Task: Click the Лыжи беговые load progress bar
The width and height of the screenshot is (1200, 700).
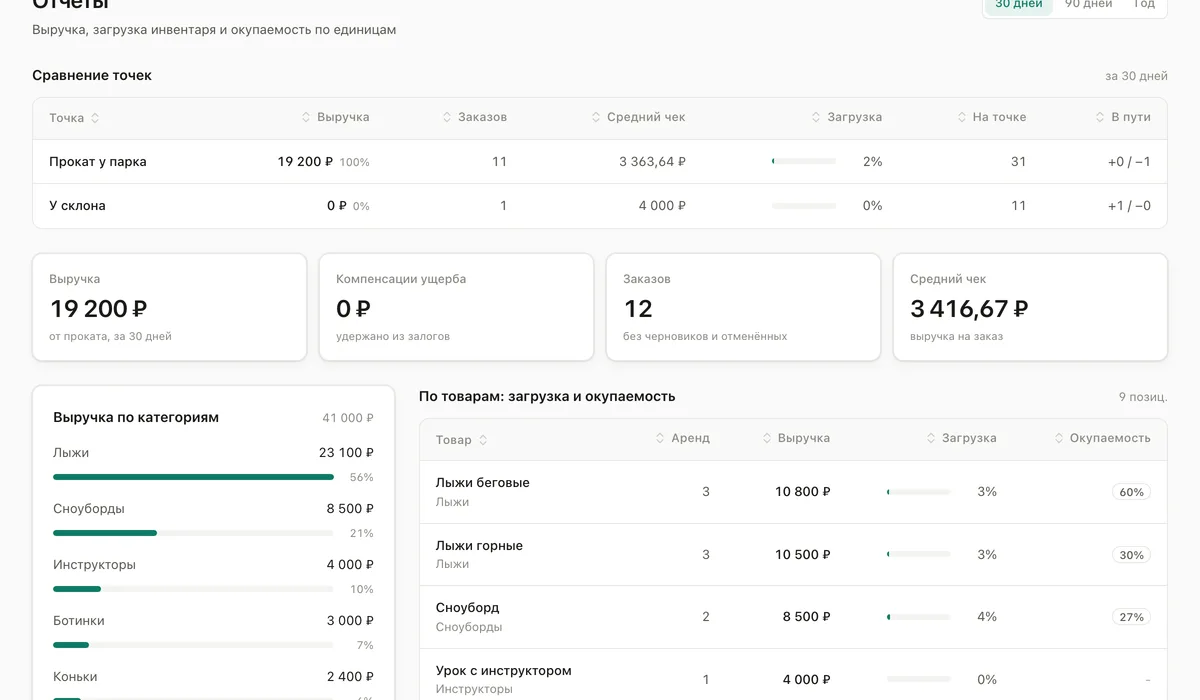Action: (919, 492)
